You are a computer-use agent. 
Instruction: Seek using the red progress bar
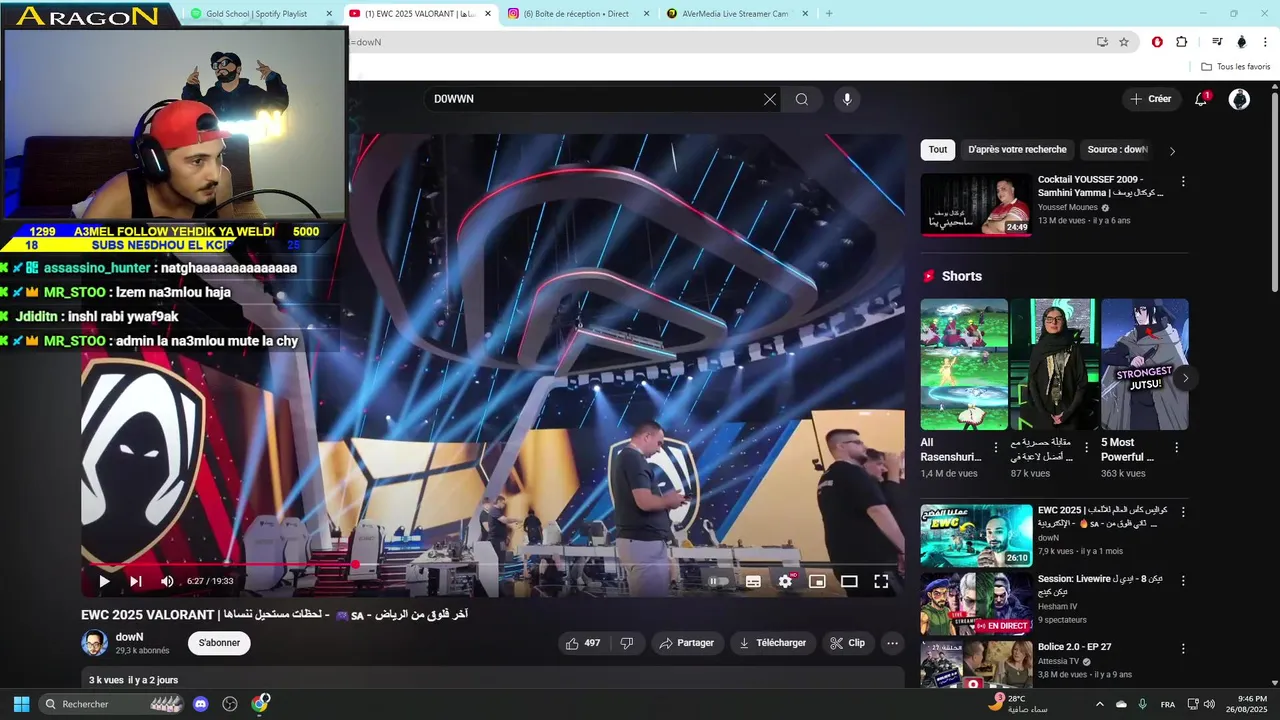tap(493, 564)
